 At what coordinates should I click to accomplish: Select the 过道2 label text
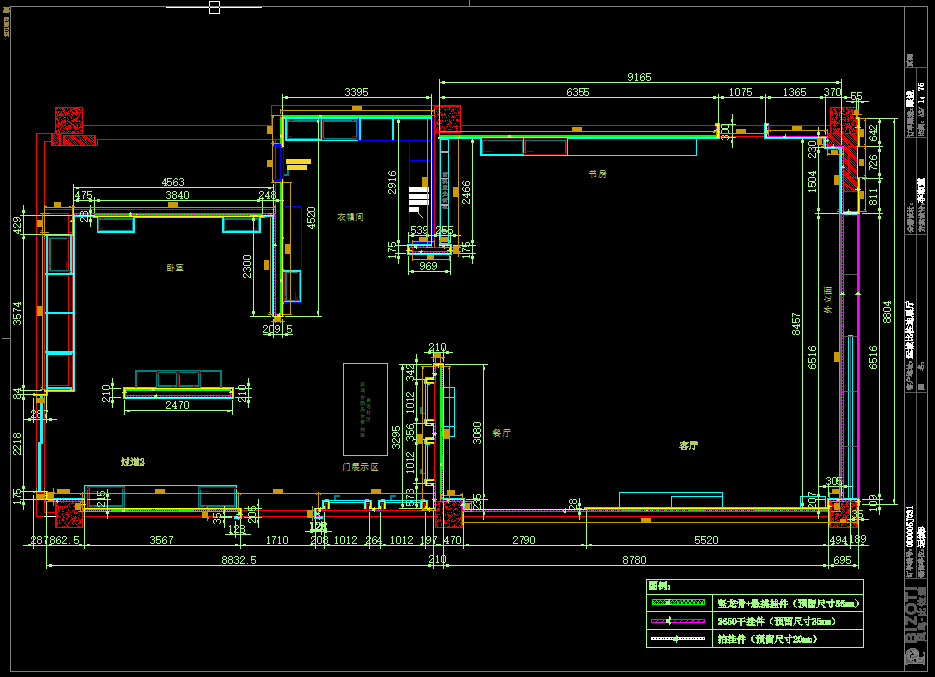coord(133,462)
